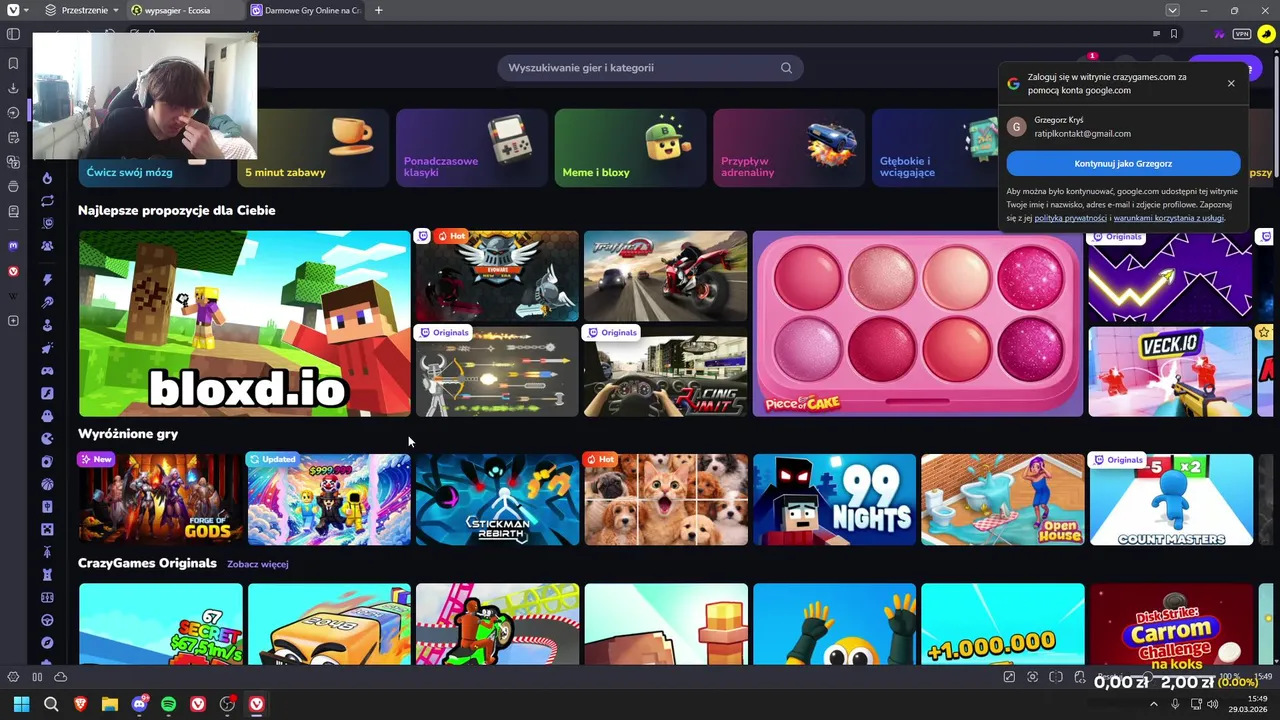Open the 5 minut zabawy category
The width and height of the screenshot is (1280, 720).
click(313, 148)
